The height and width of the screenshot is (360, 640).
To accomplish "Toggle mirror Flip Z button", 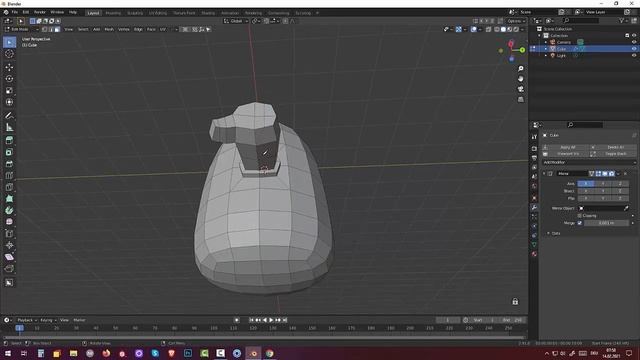I will click(x=620, y=198).
